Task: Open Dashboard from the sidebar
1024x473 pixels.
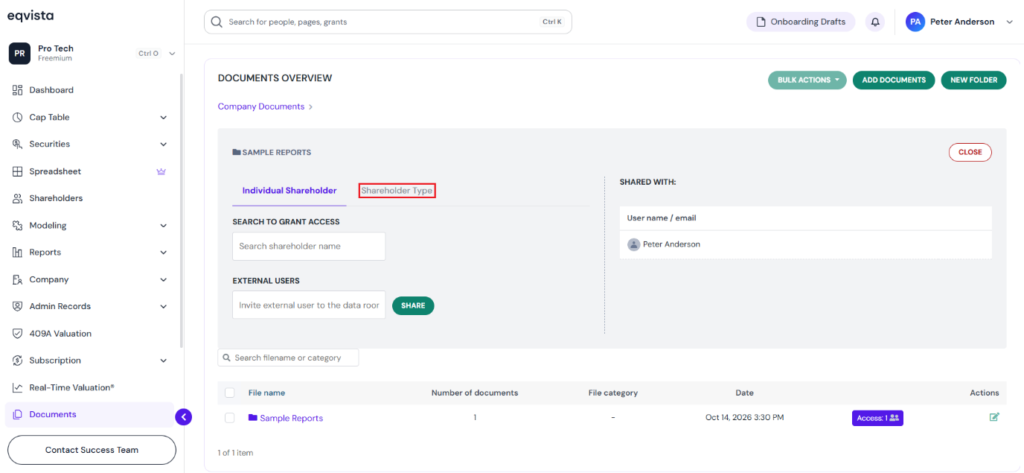Action: (x=51, y=90)
